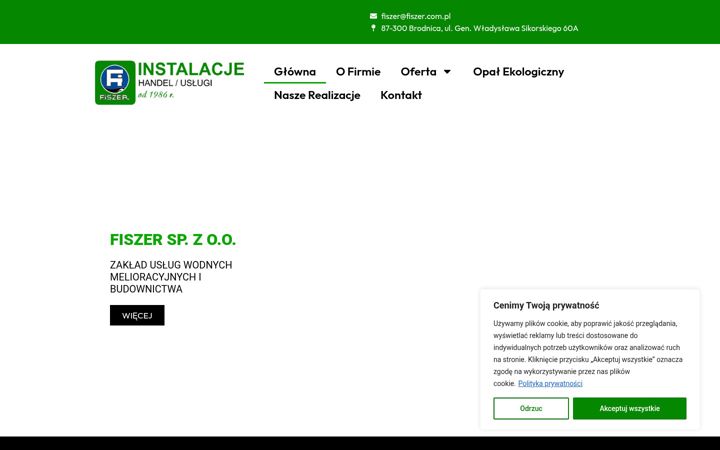
Task: Open the Kontakt page
Action: tap(401, 95)
